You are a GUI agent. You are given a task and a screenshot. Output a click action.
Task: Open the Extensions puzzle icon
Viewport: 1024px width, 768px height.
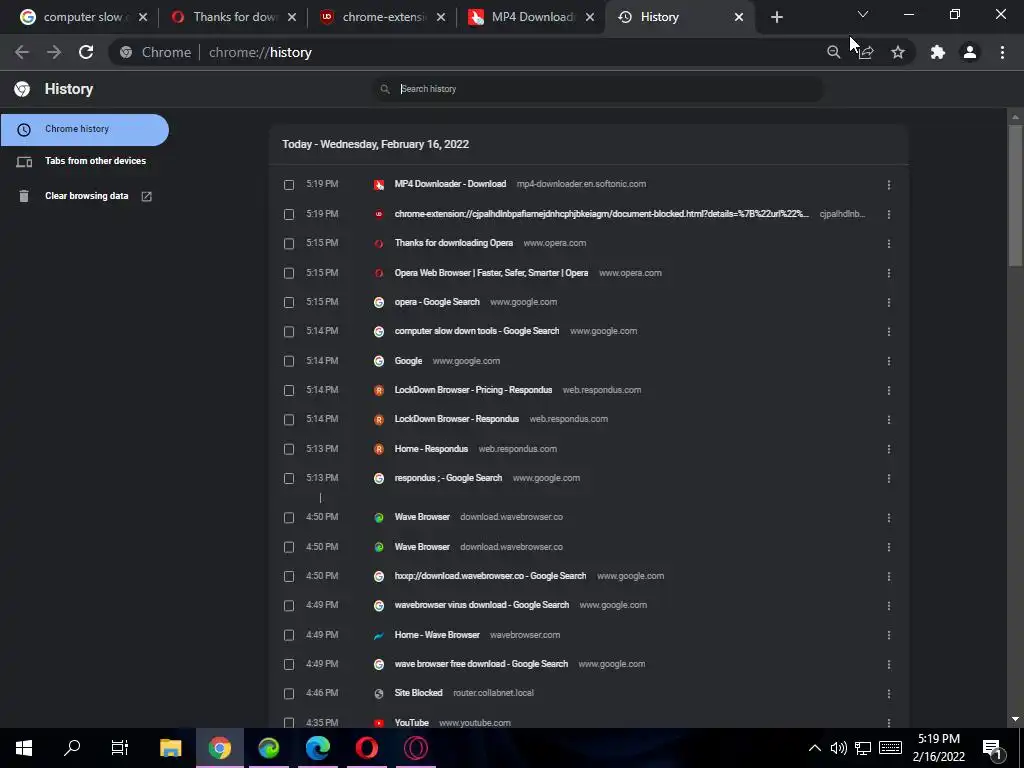point(938,52)
